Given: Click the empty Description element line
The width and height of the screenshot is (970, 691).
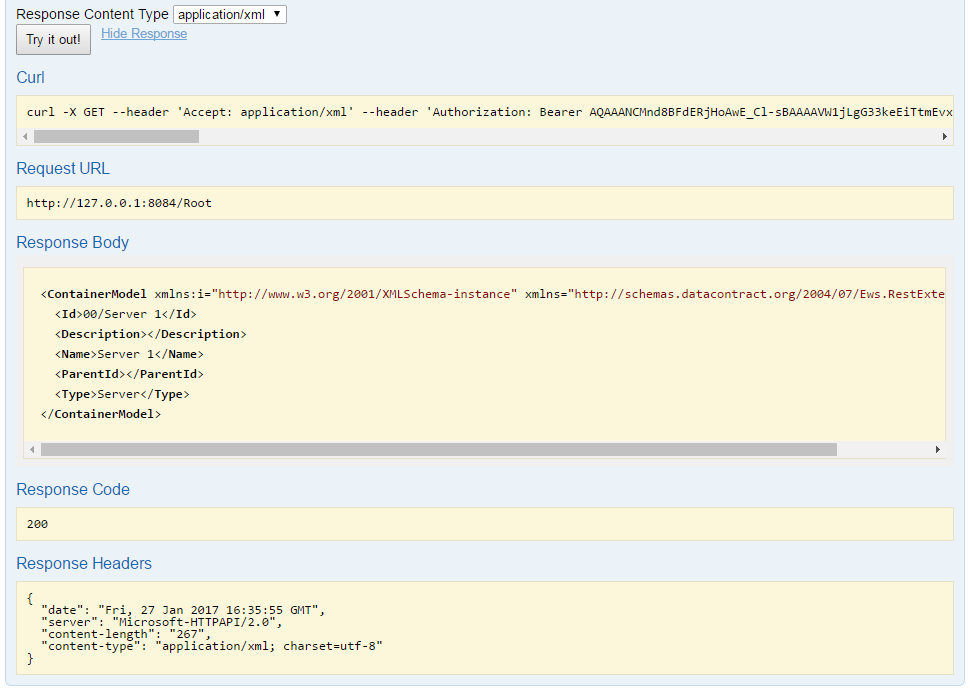Looking at the screenshot, I should point(150,334).
